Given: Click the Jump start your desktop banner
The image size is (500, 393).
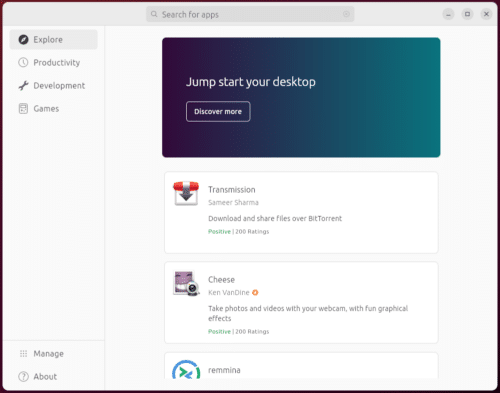Looking at the screenshot, I should click(301, 97).
